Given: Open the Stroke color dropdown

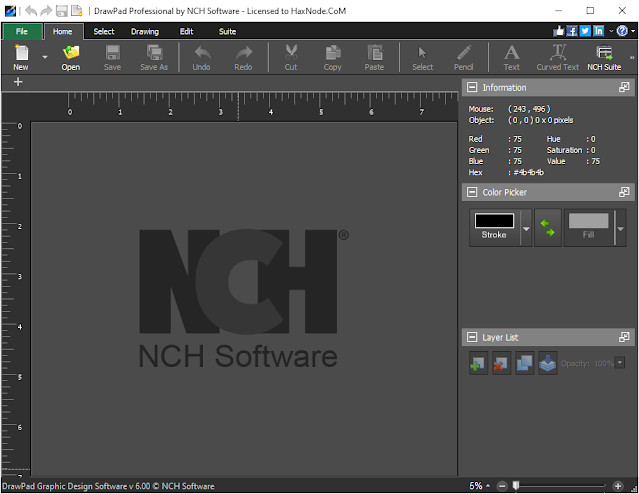Looking at the screenshot, I should tap(526, 228).
